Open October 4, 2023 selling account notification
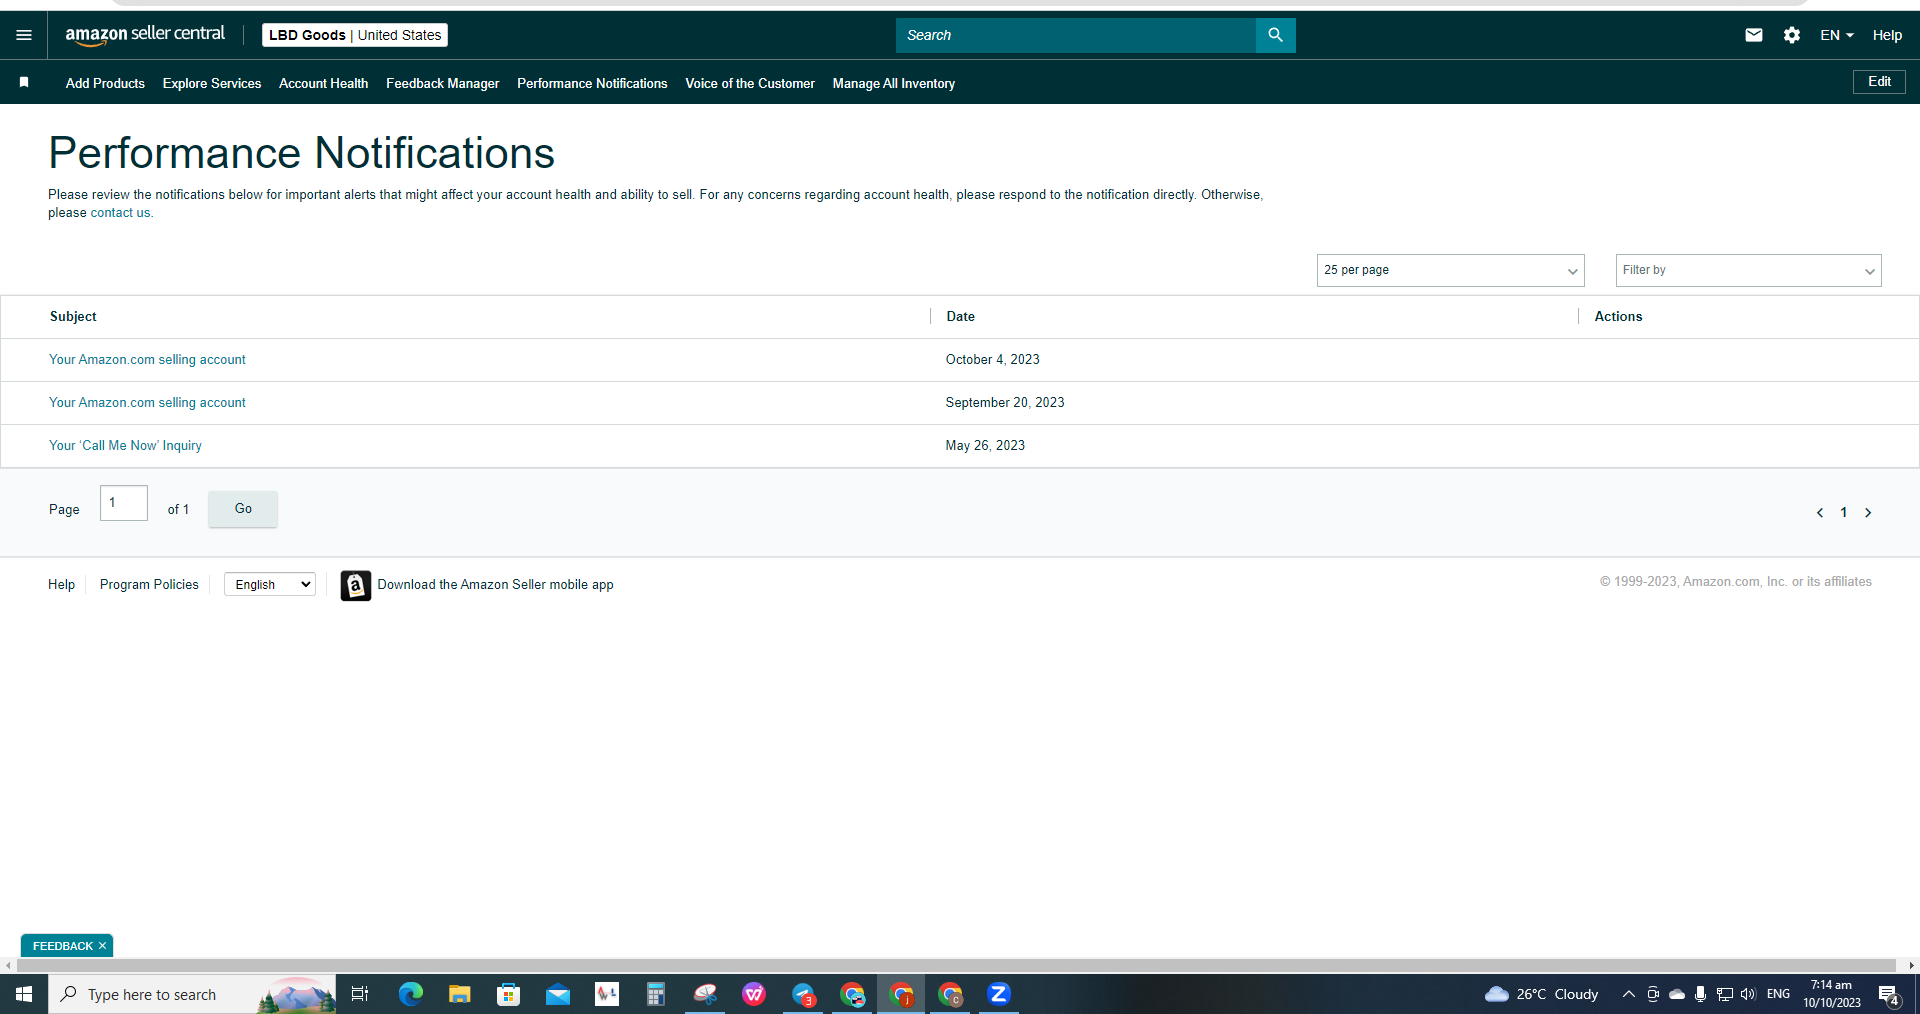 tap(147, 360)
